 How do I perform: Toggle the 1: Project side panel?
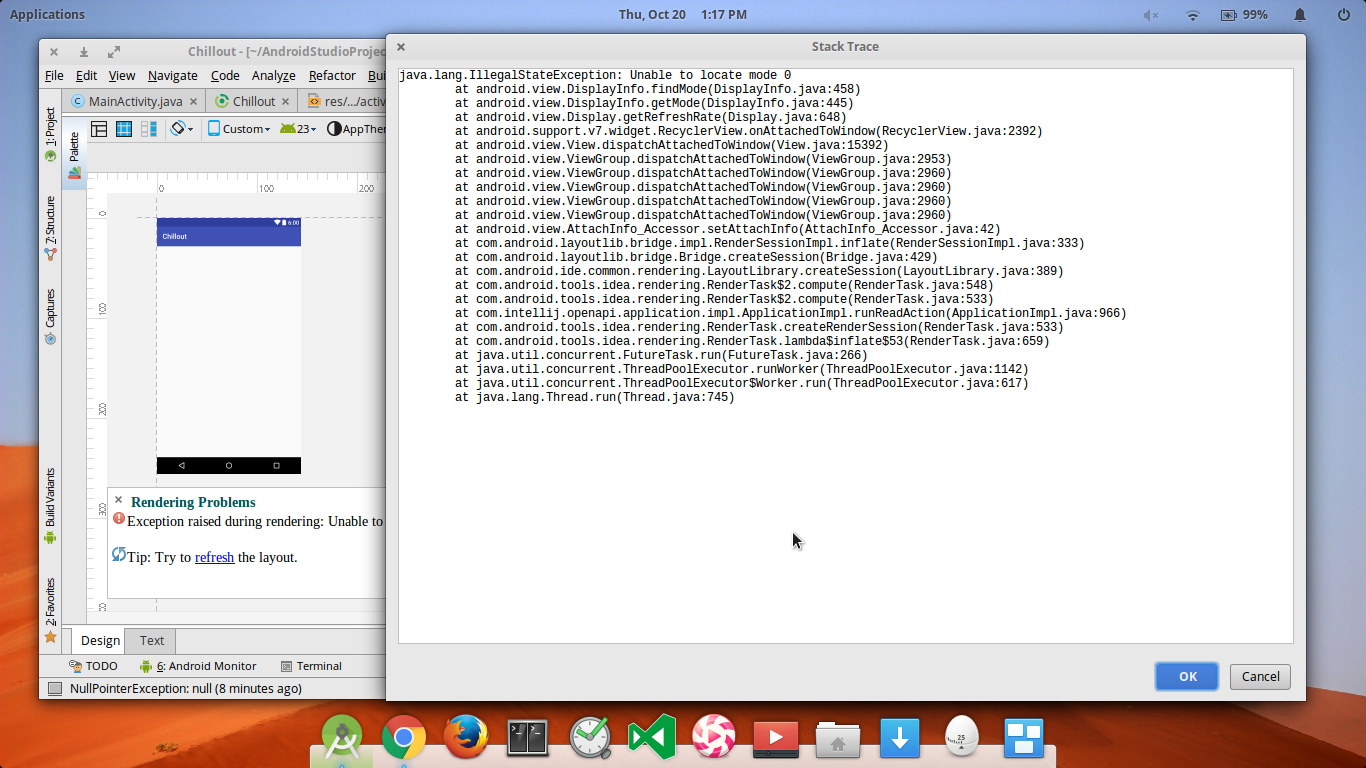click(x=50, y=135)
